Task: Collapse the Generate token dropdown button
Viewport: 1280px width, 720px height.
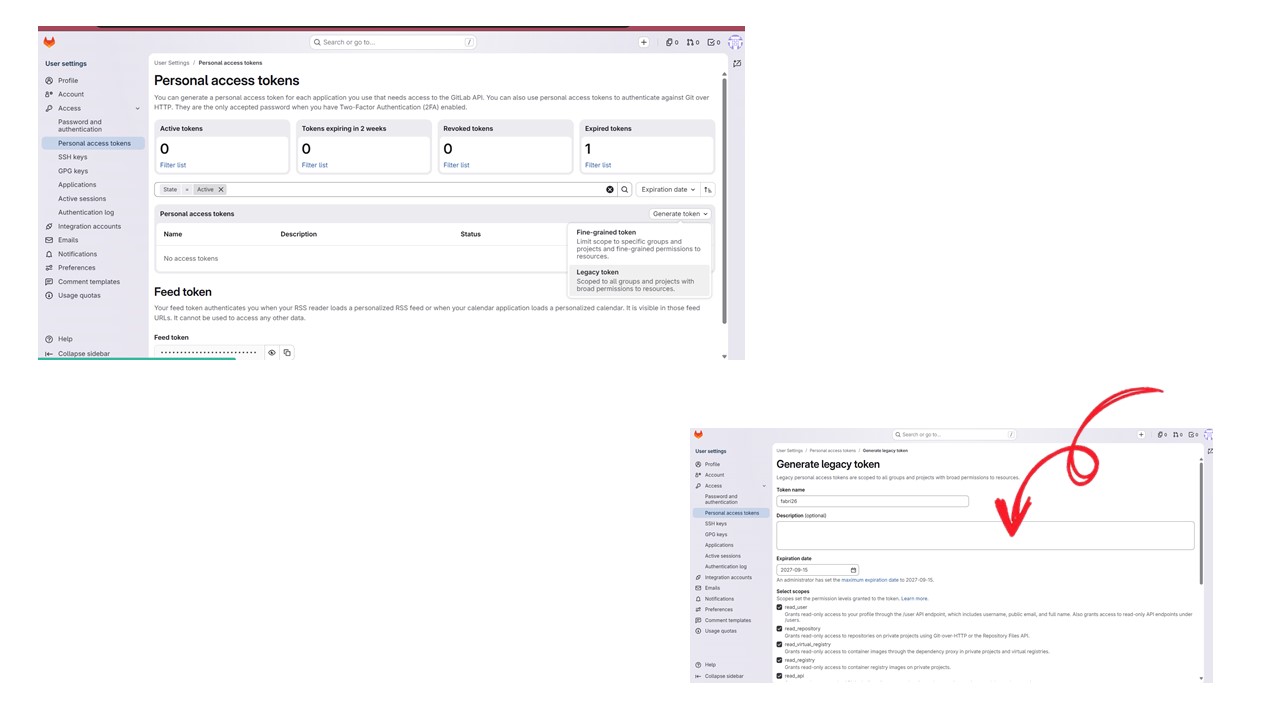Action: point(680,214)
